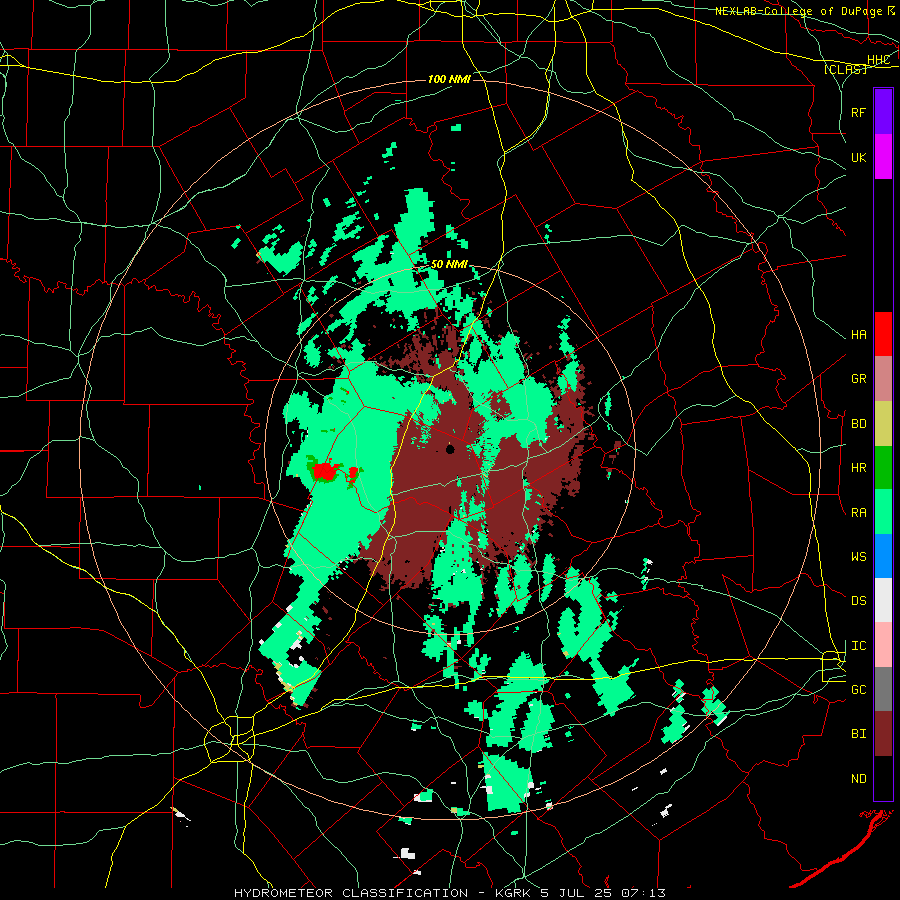Click the "IC" legend label

pyautogui.click(x=858, y=646)
